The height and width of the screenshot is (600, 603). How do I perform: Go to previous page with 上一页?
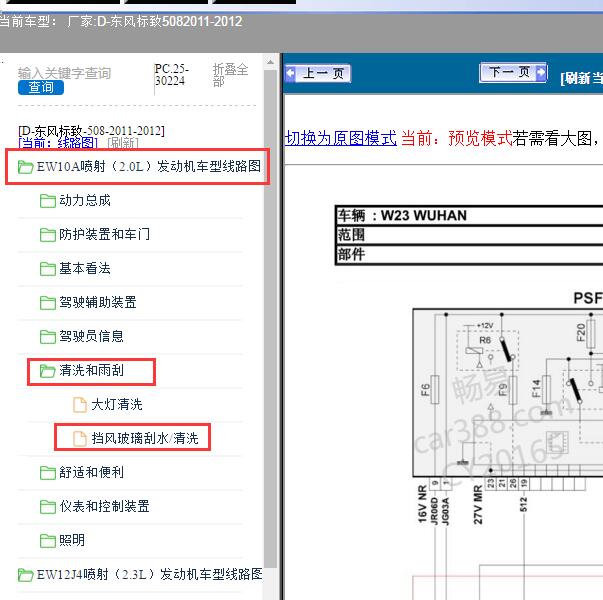(318, 73)
